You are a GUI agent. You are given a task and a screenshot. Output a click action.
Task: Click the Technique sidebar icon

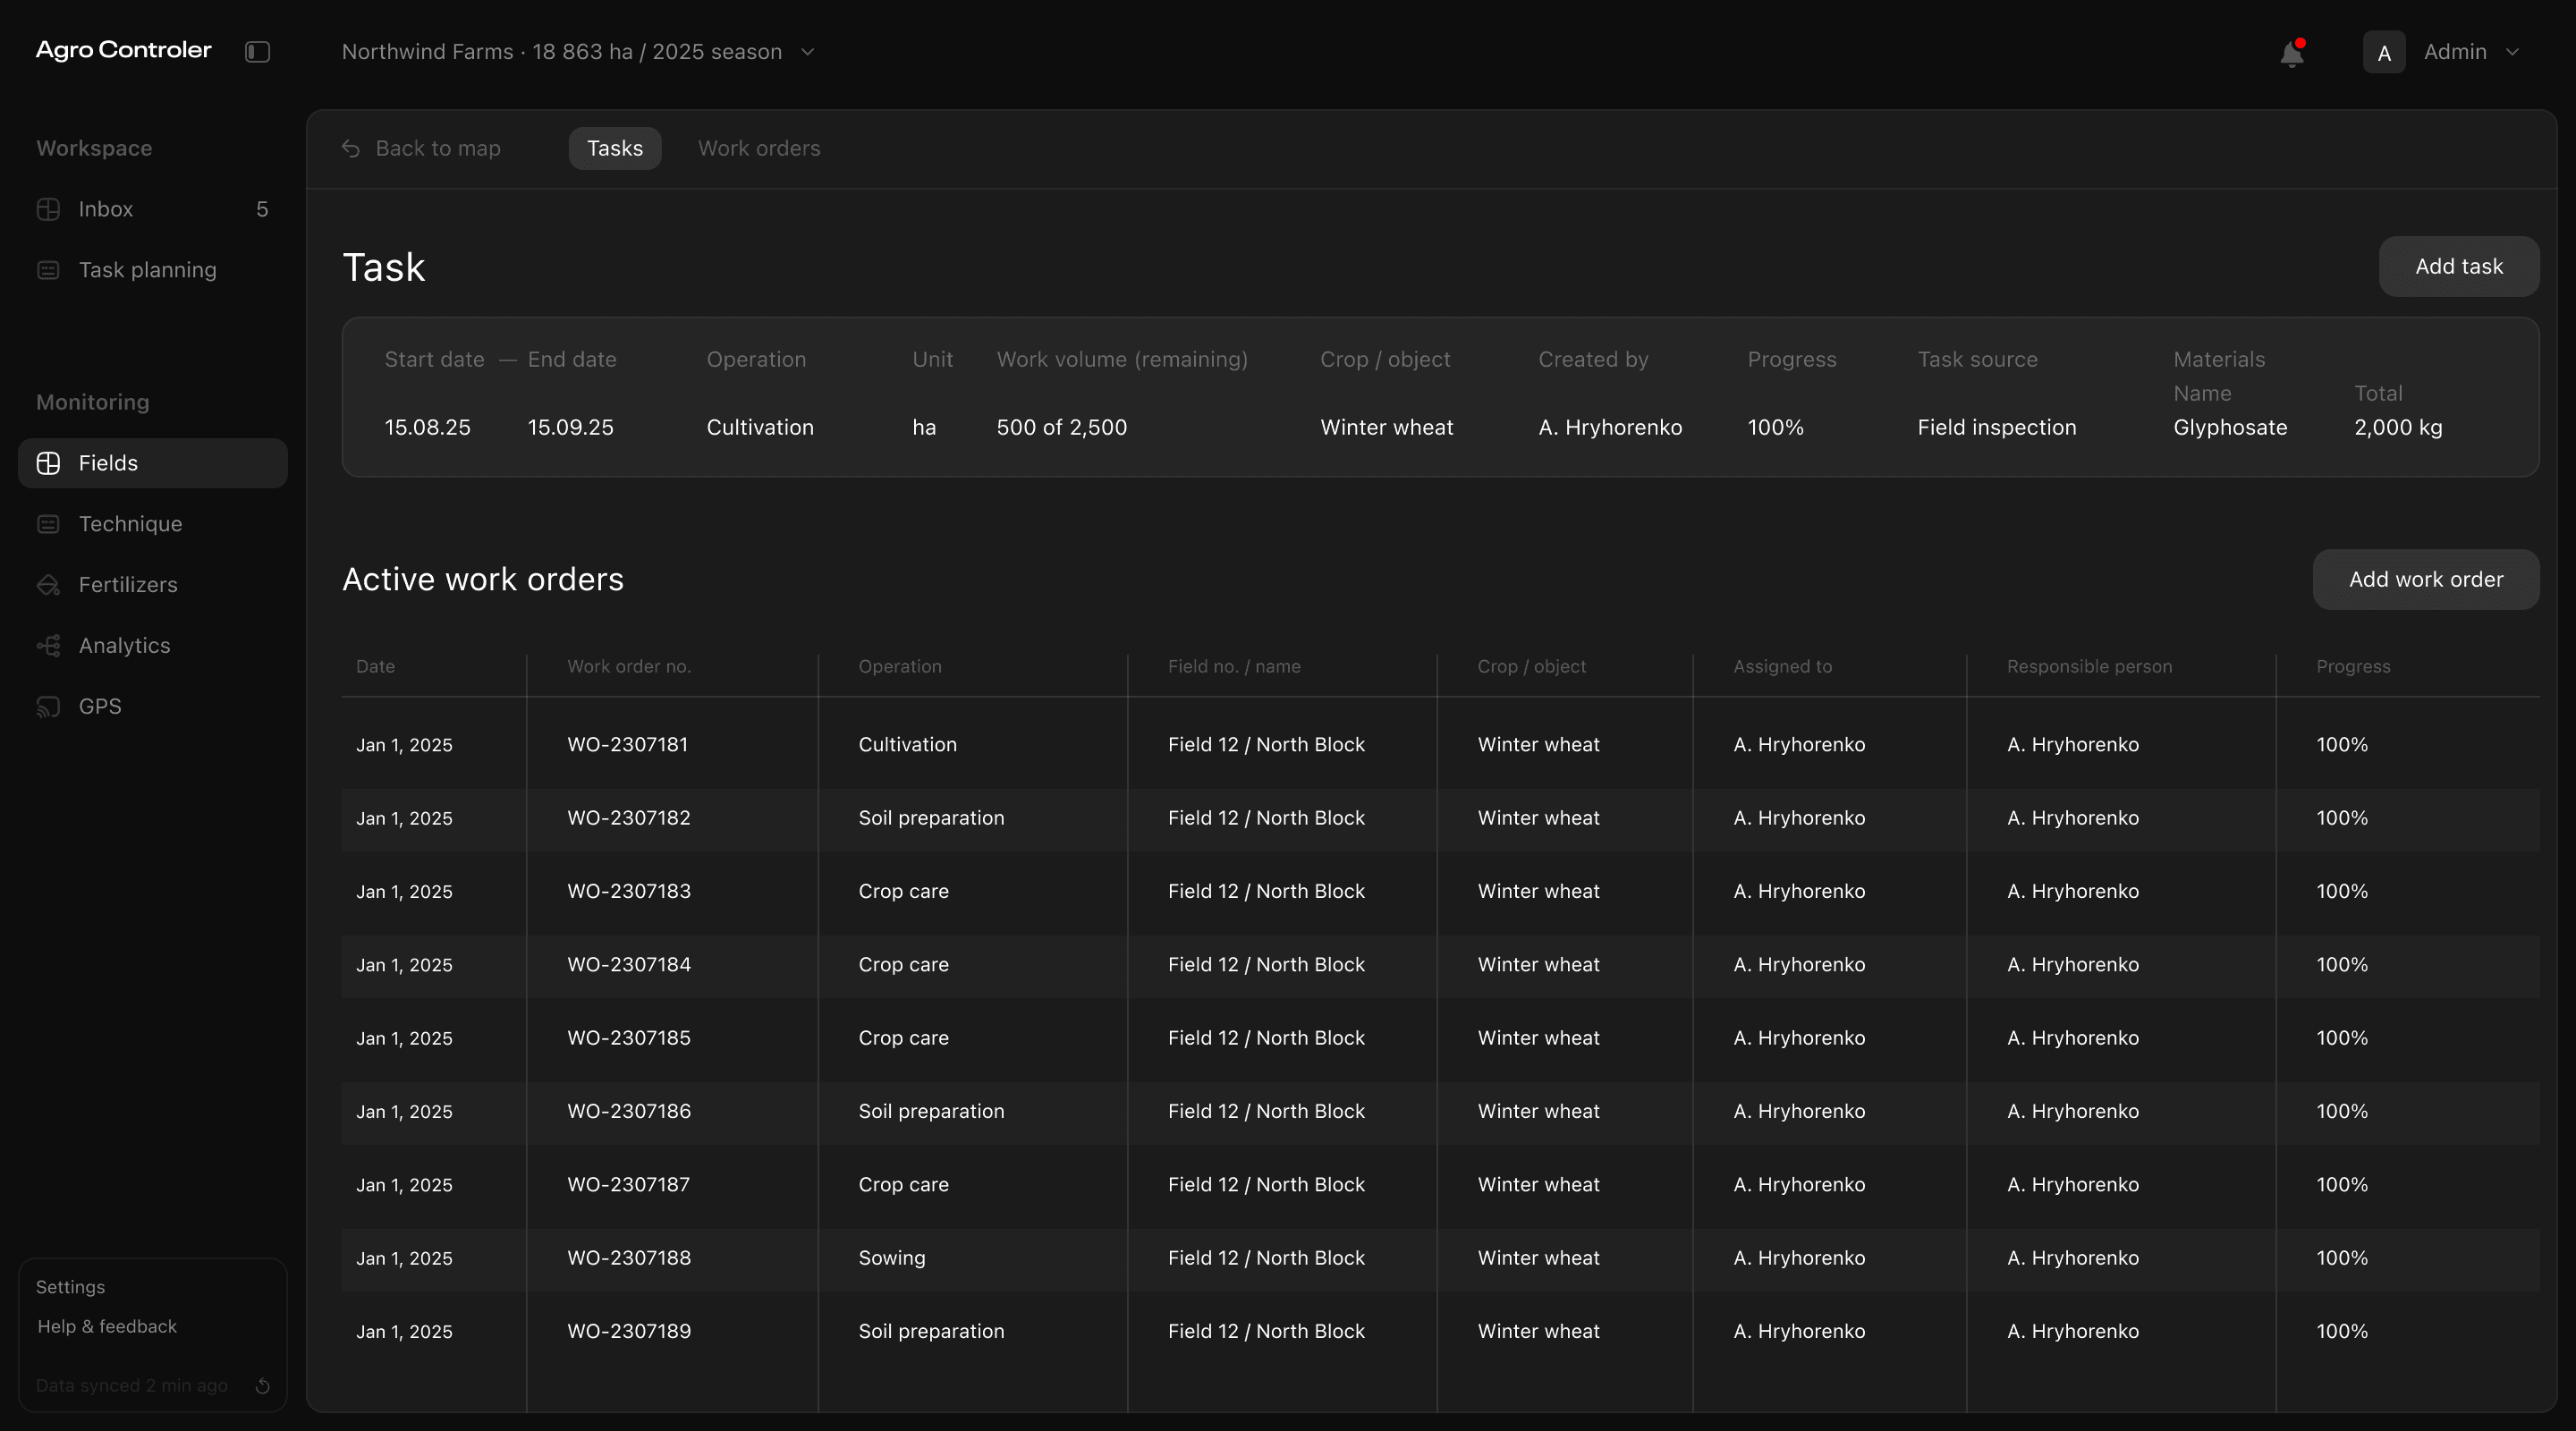click(48, 524)
